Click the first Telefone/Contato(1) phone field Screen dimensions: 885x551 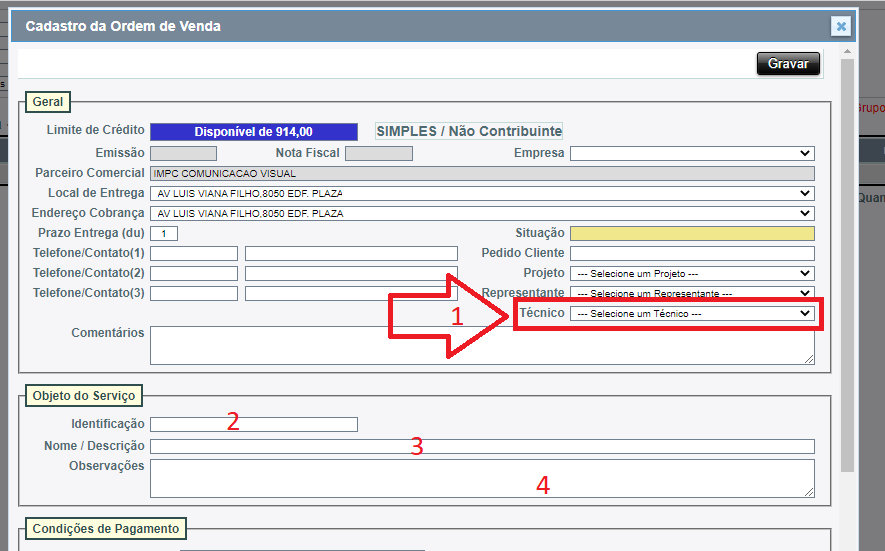click(x=194, y=254)
